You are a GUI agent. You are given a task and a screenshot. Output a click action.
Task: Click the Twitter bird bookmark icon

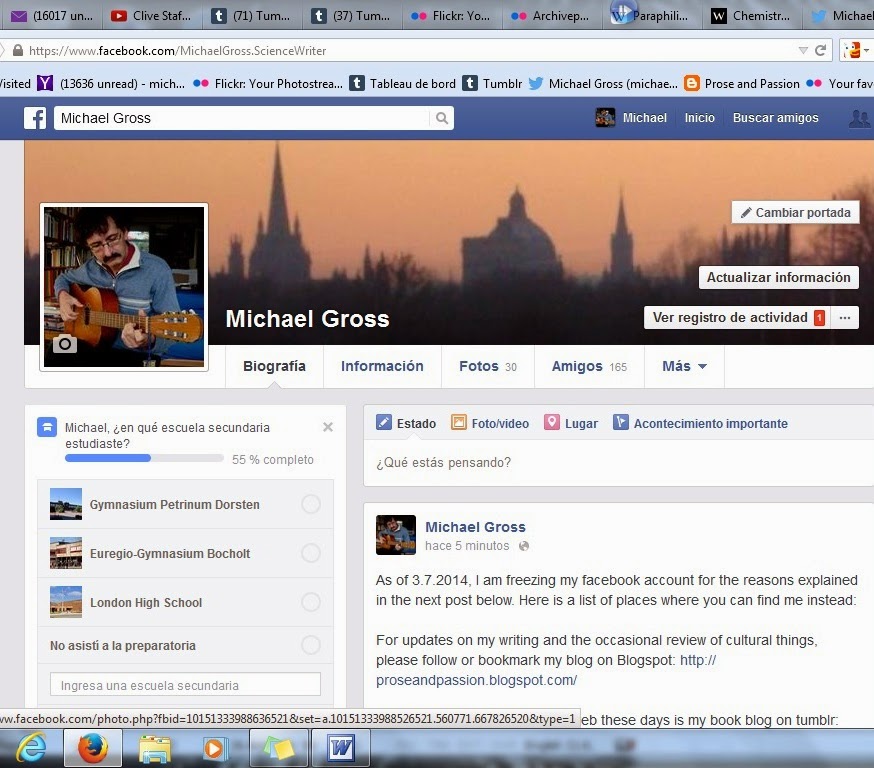point(536,84)
